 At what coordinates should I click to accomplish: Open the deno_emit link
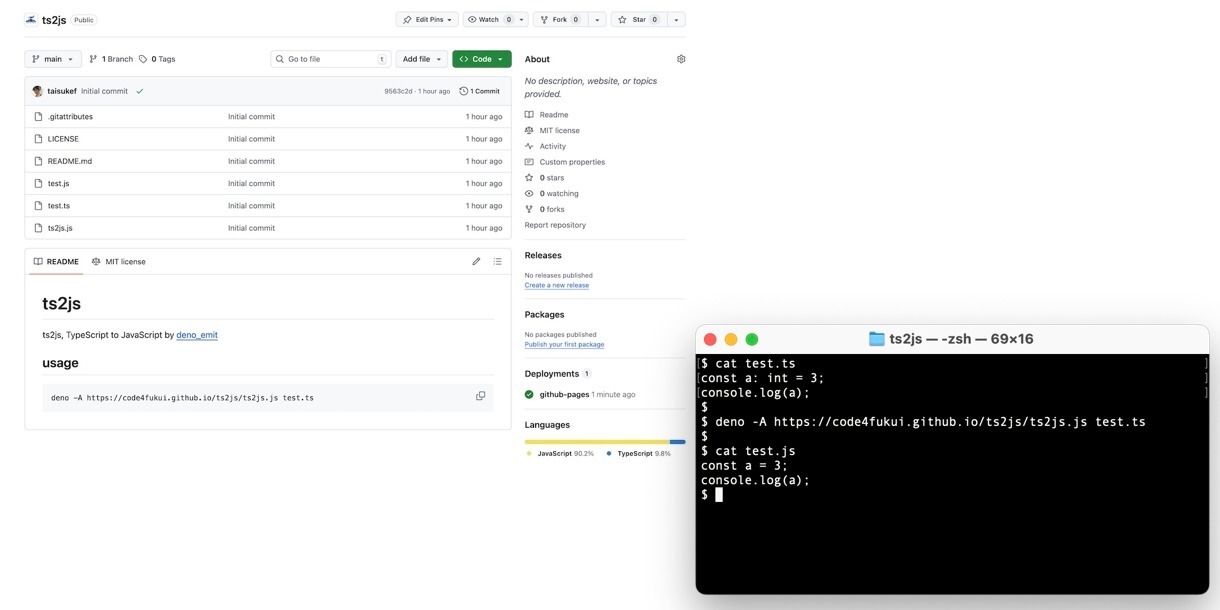pyautogui.click(x=197, y=335)
